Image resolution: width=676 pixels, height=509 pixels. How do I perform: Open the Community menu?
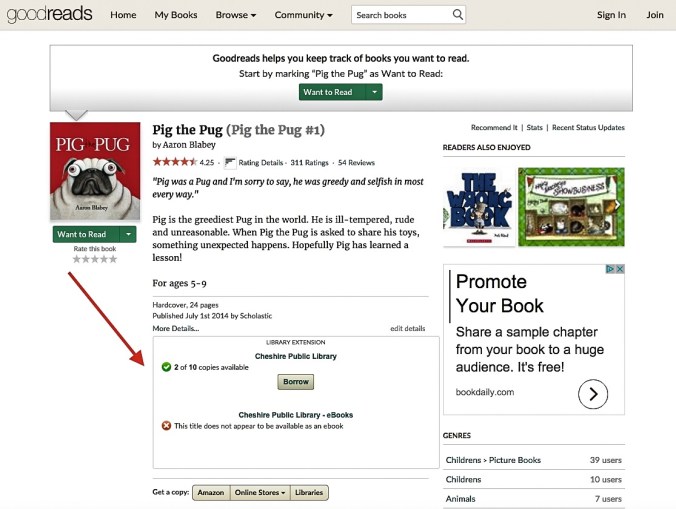tap(304, 15)
